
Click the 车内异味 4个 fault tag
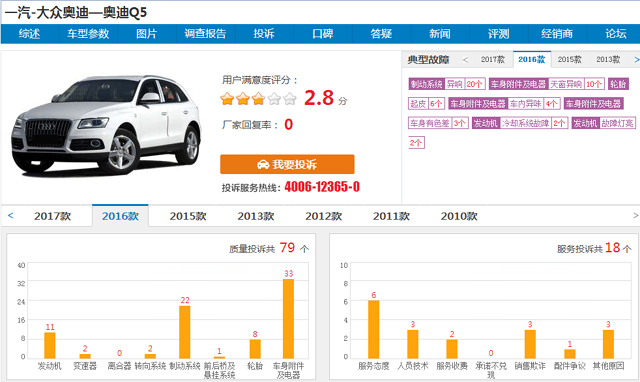coord(504,104)
